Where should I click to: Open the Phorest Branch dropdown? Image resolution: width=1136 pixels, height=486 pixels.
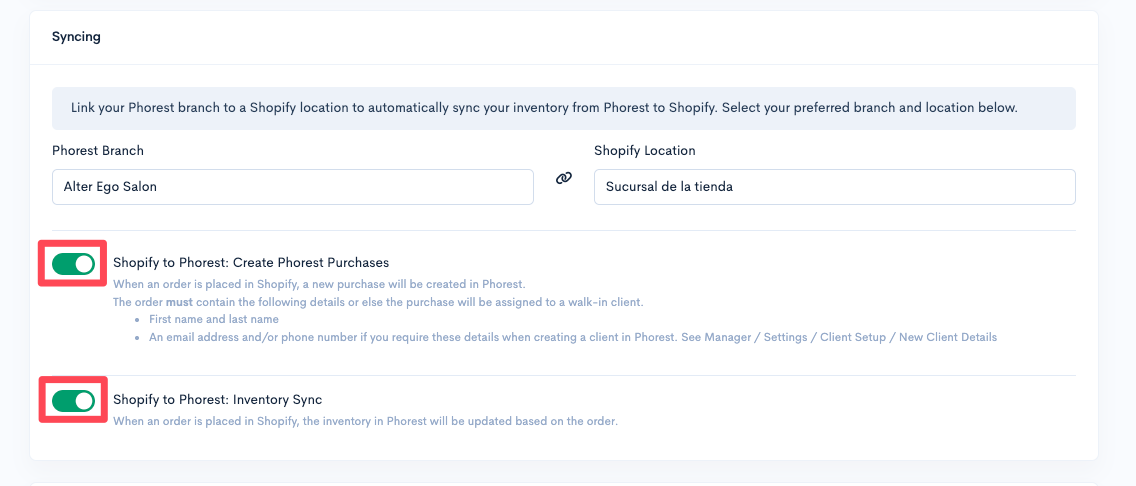(292, 187)
